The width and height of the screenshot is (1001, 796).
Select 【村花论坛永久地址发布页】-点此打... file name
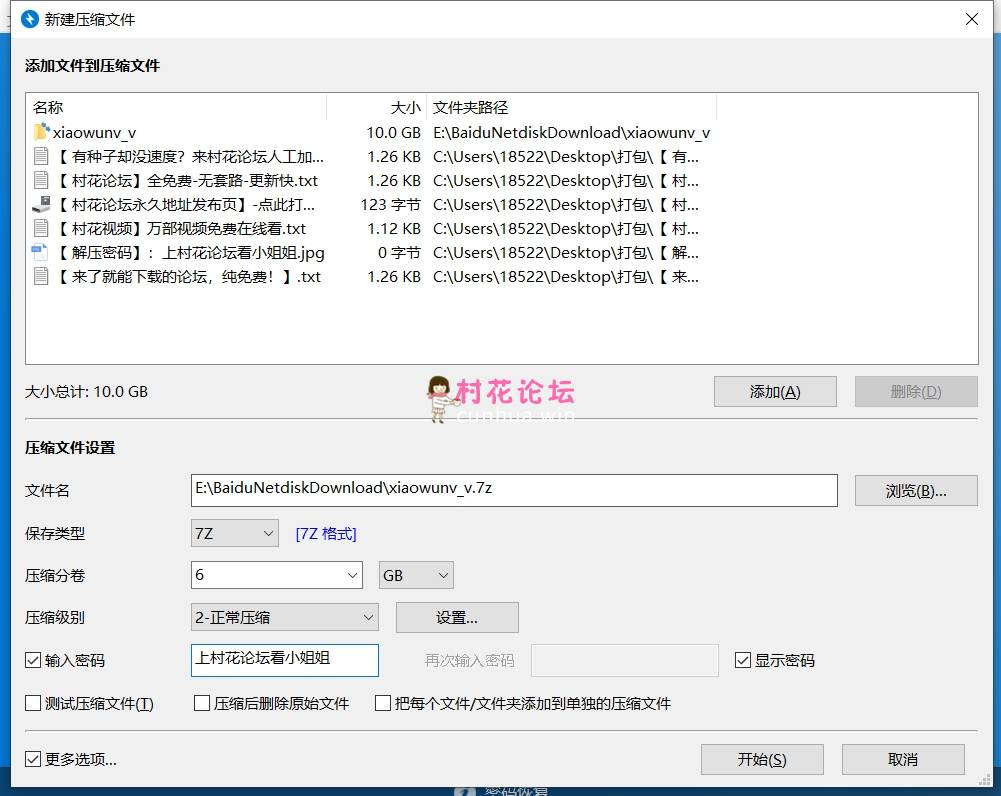[x=186, y=205]
